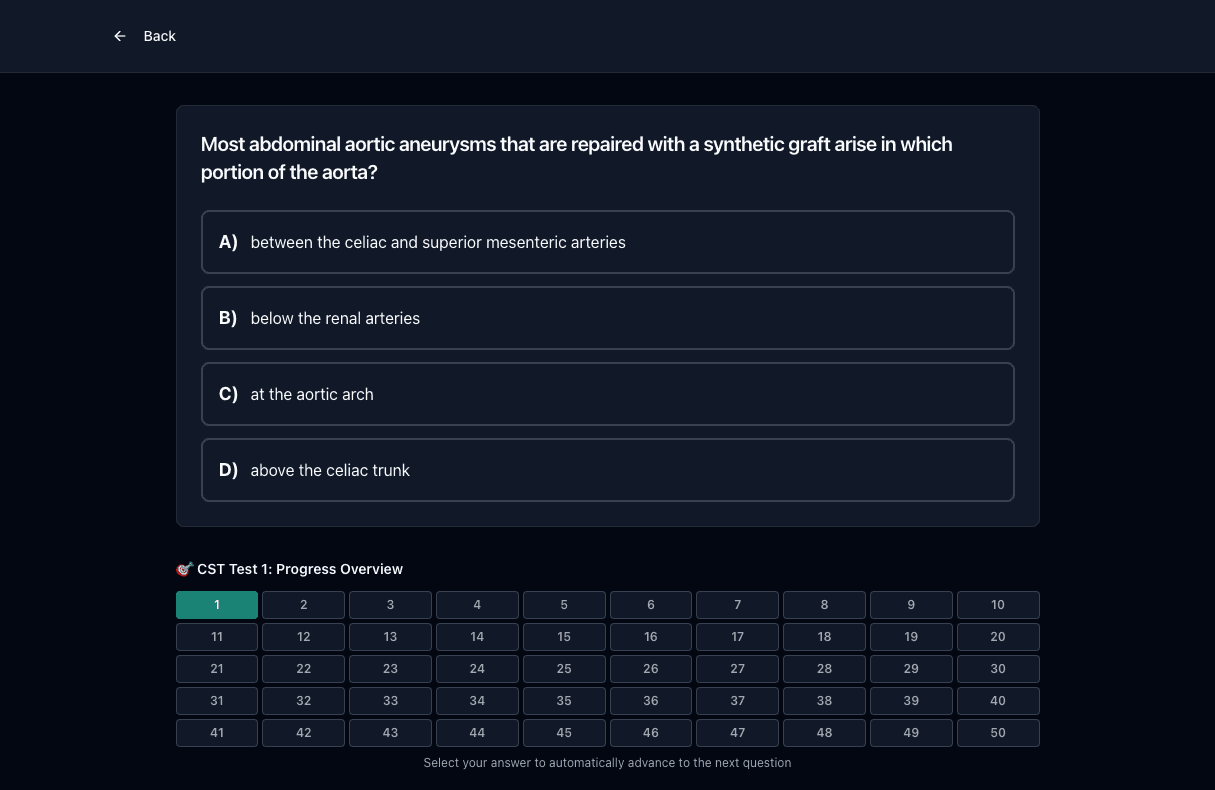Pick answer C at the aortic arch
Image resolution: width=1215 pixels, height=790 pixels.
608,394
